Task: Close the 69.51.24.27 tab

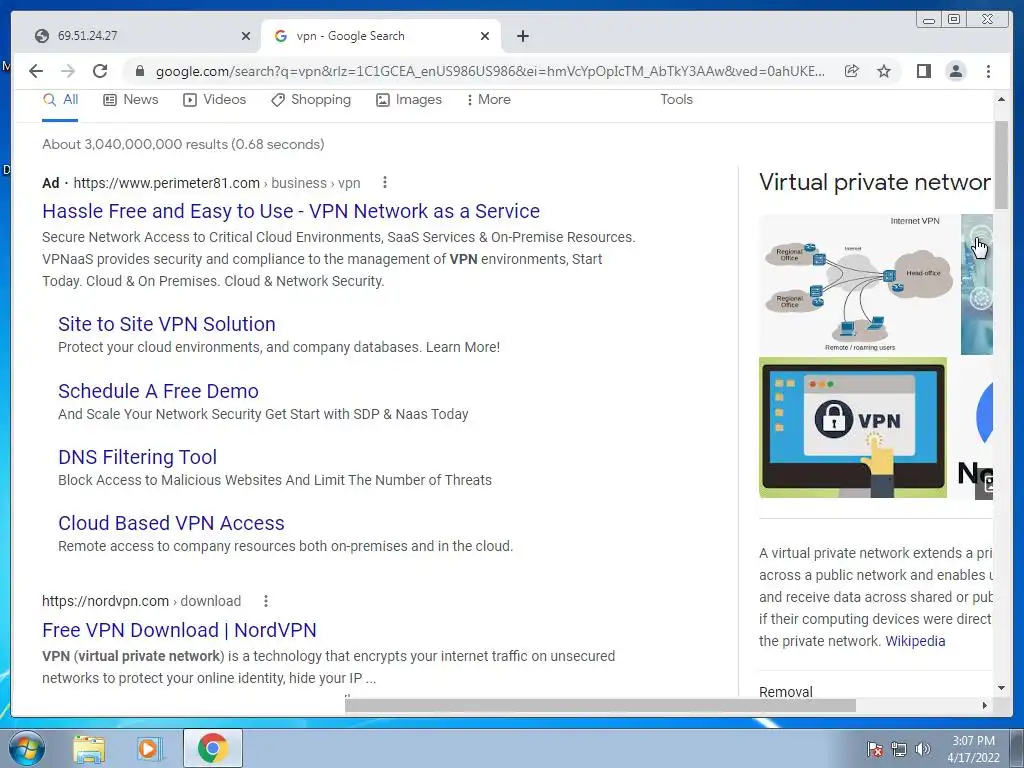Action: [x=246, y=36]
